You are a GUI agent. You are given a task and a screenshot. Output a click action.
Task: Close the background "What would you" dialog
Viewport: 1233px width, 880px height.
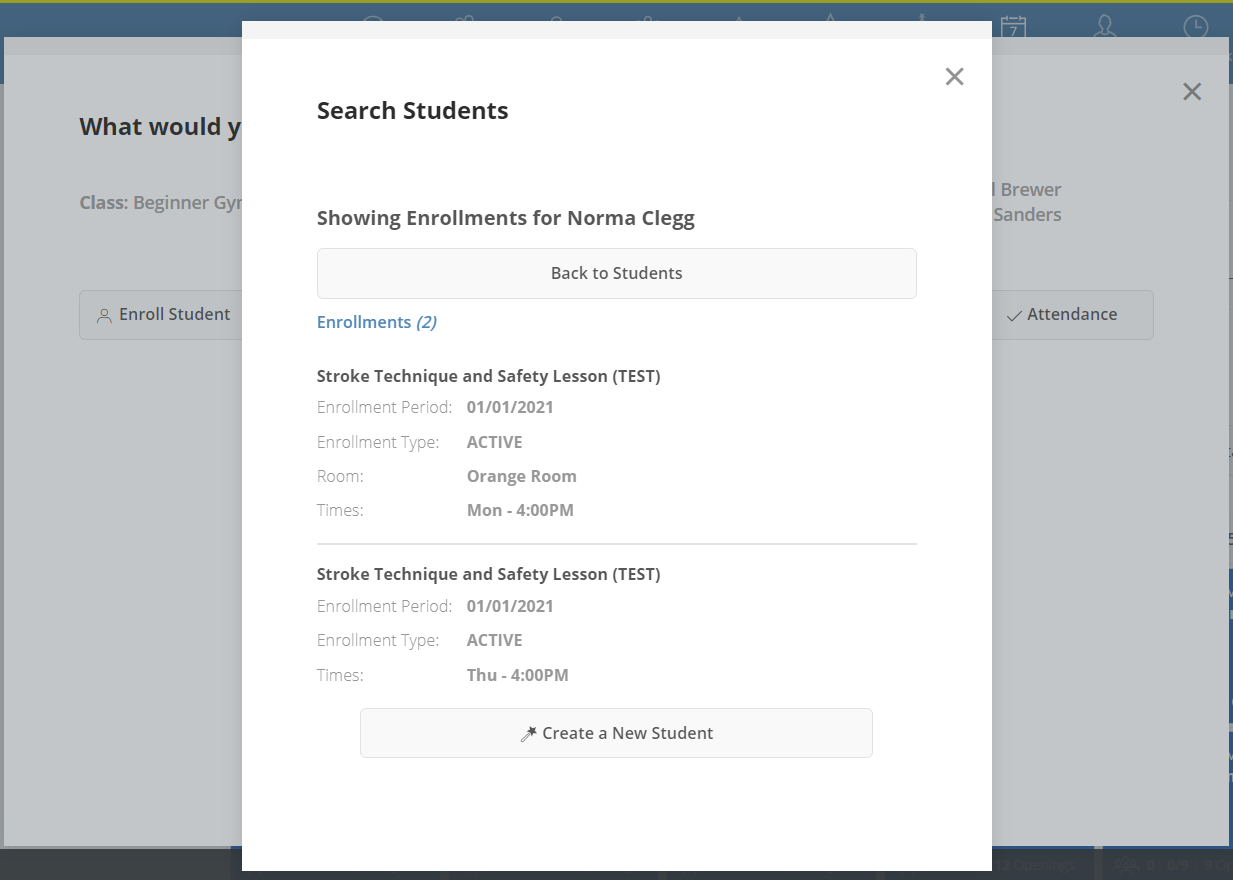pos(1191,92)
